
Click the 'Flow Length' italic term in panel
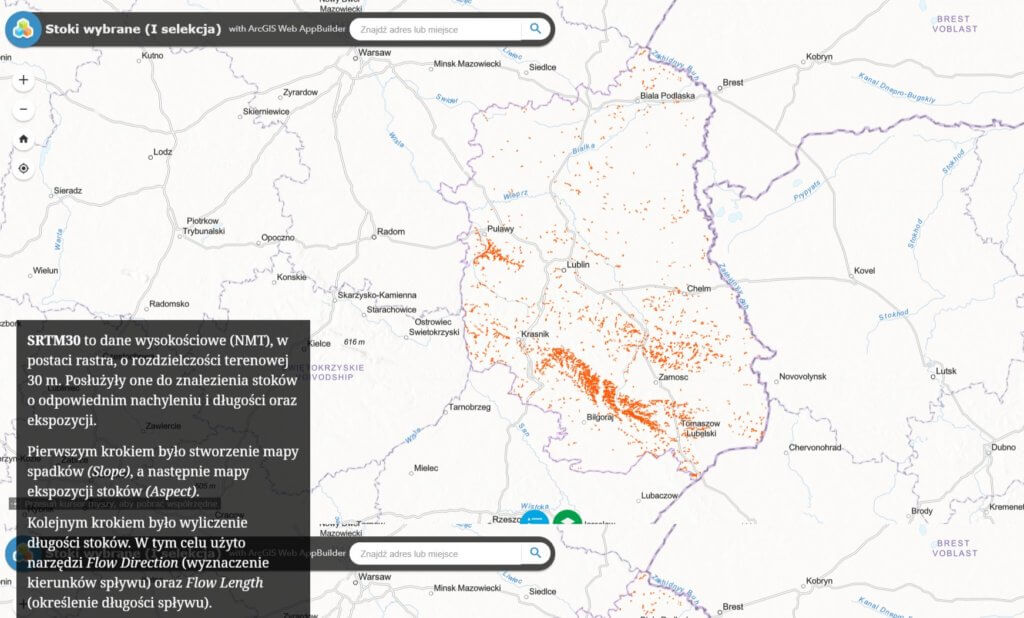[x=224, y=583]
